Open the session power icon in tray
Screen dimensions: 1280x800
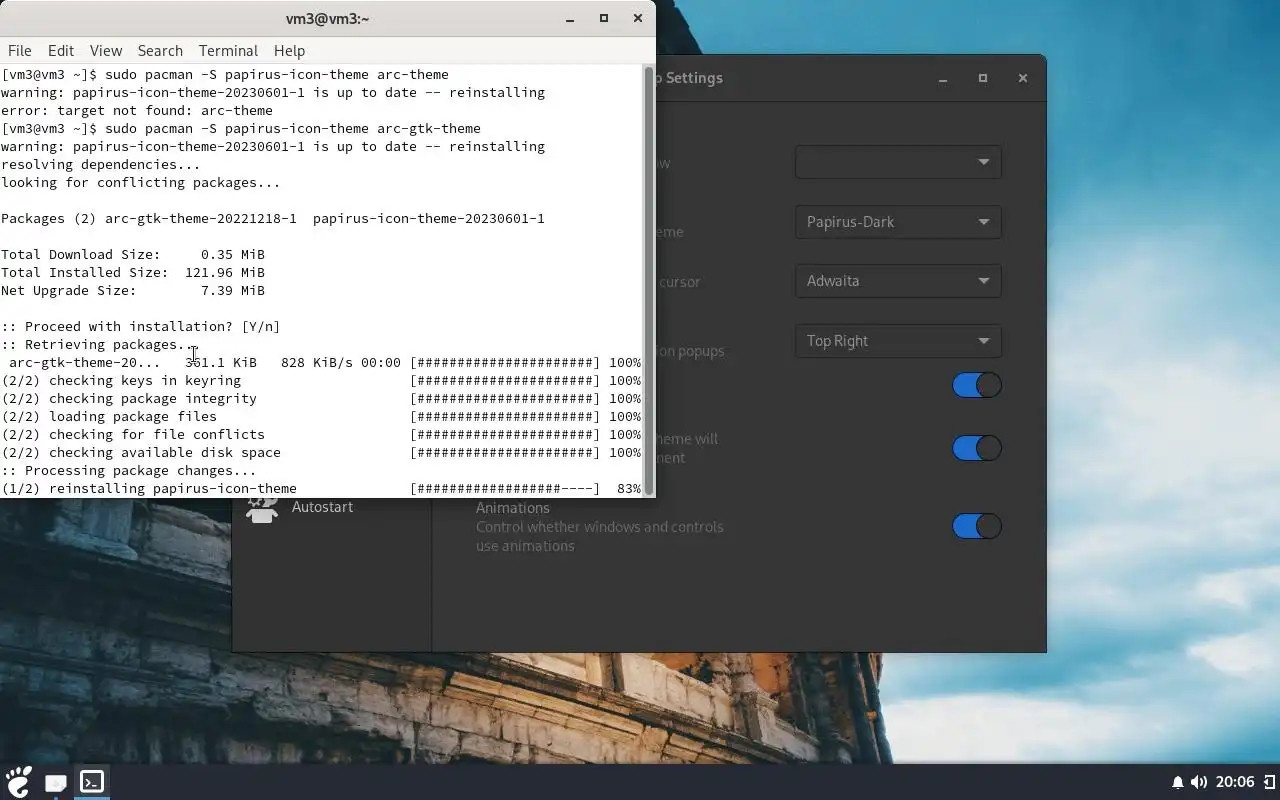1269,782
